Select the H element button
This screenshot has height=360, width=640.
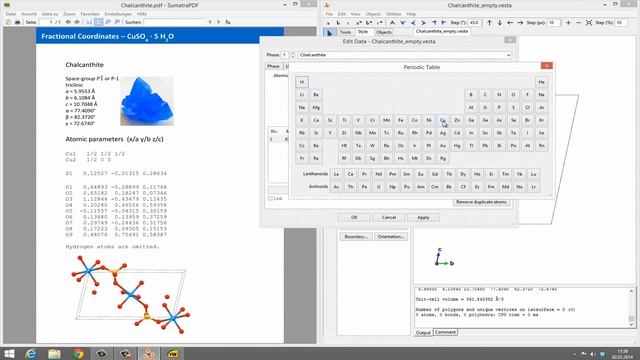302,82
